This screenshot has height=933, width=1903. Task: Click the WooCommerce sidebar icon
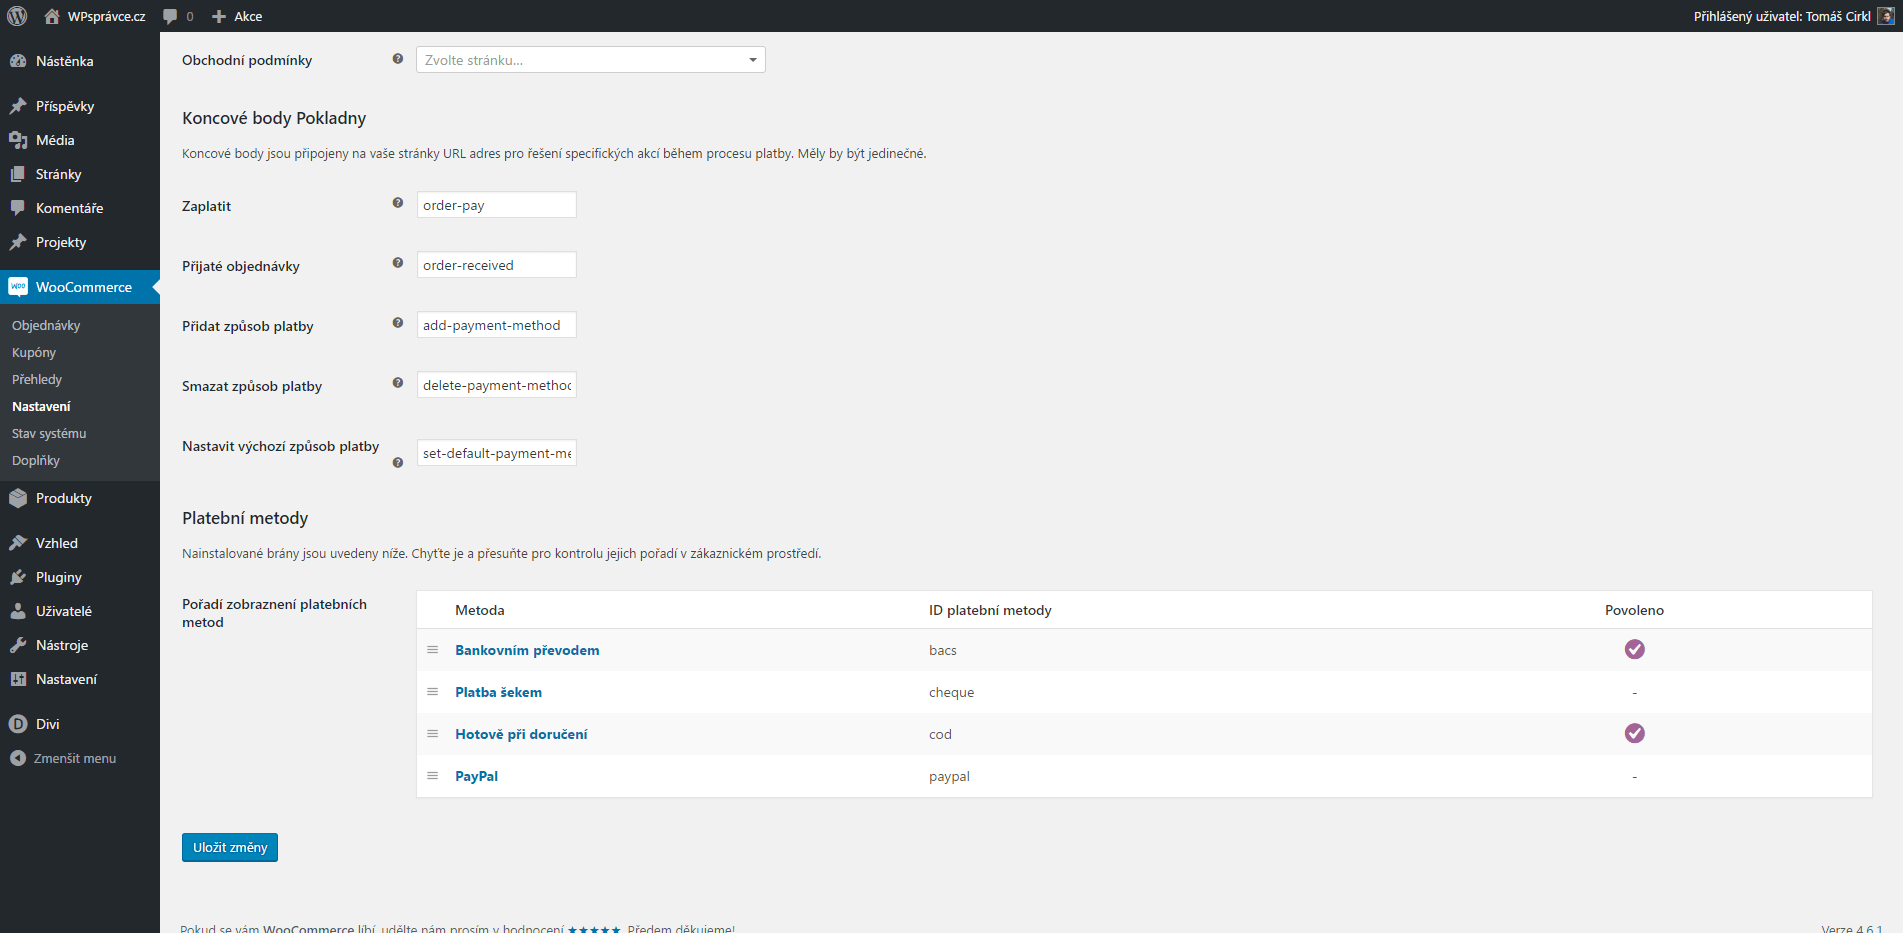pos(18,287)
